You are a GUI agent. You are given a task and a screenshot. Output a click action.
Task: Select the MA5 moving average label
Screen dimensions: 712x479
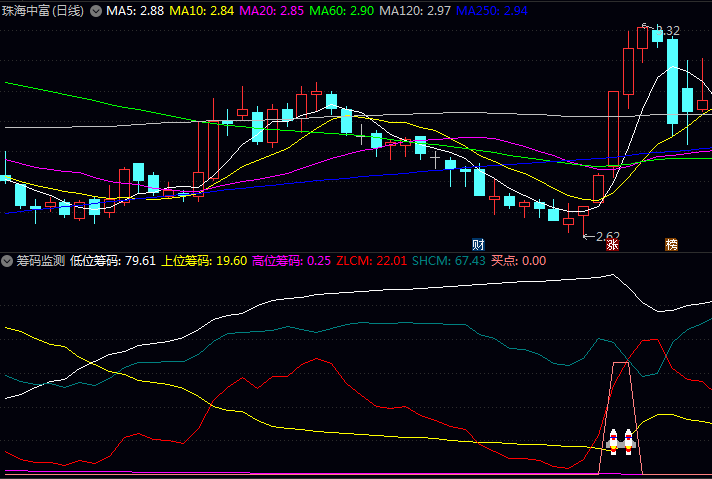click(x=135, y=11)
